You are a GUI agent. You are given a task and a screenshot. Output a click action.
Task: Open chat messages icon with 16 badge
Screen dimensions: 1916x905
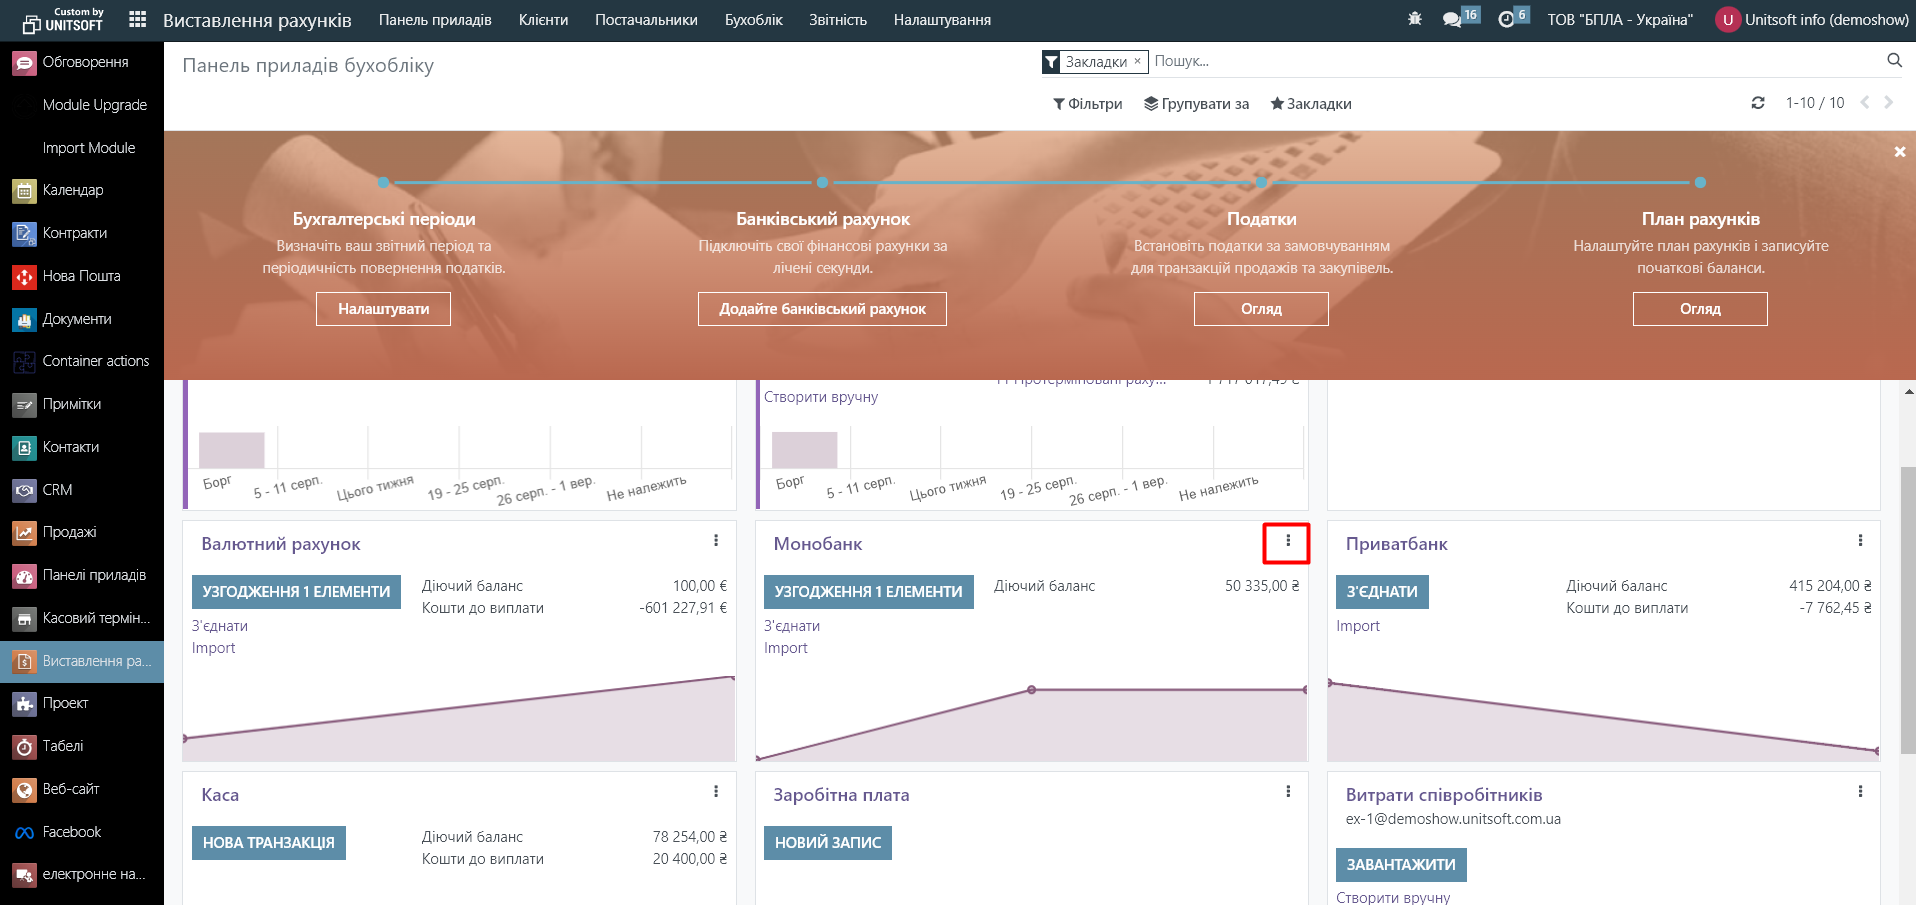1453,19
